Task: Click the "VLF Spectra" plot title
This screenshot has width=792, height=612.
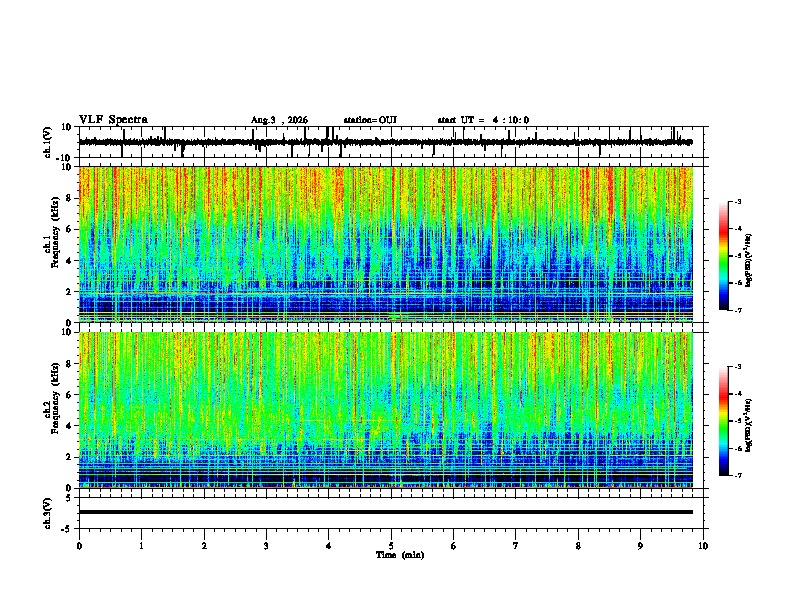Action: 113,120
